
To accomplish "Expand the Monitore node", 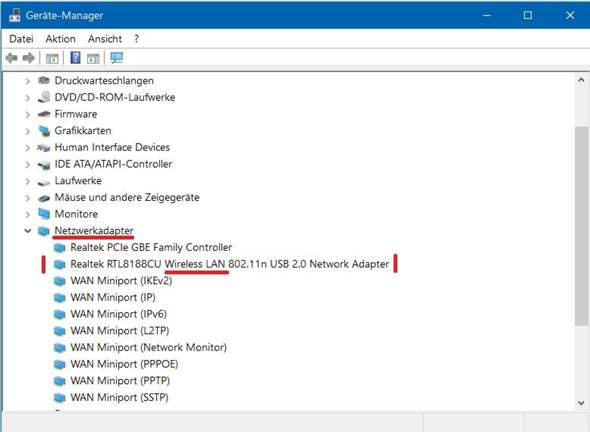I will [27, 214].
